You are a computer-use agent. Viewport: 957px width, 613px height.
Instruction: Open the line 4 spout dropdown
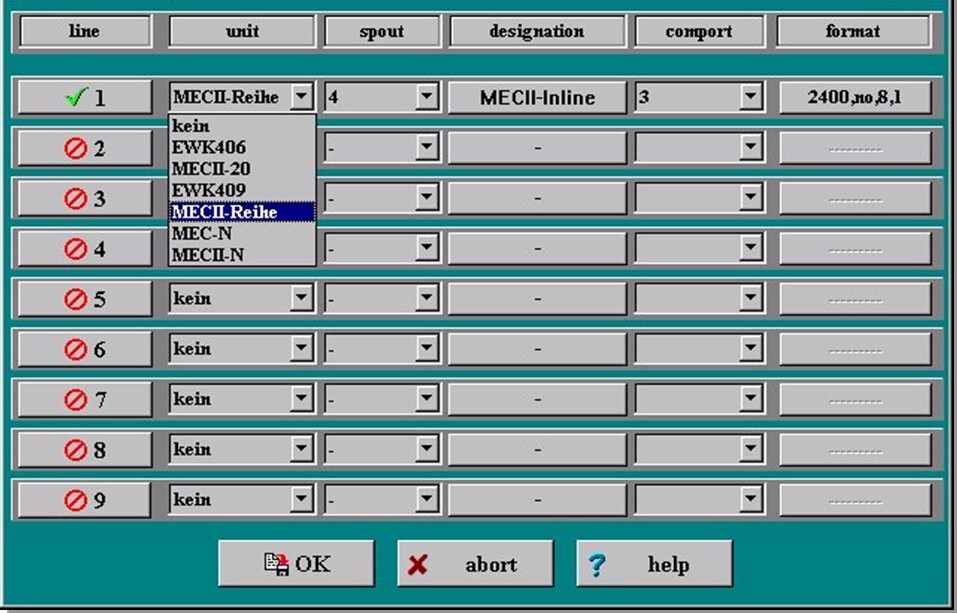click(x=427, y=248)
